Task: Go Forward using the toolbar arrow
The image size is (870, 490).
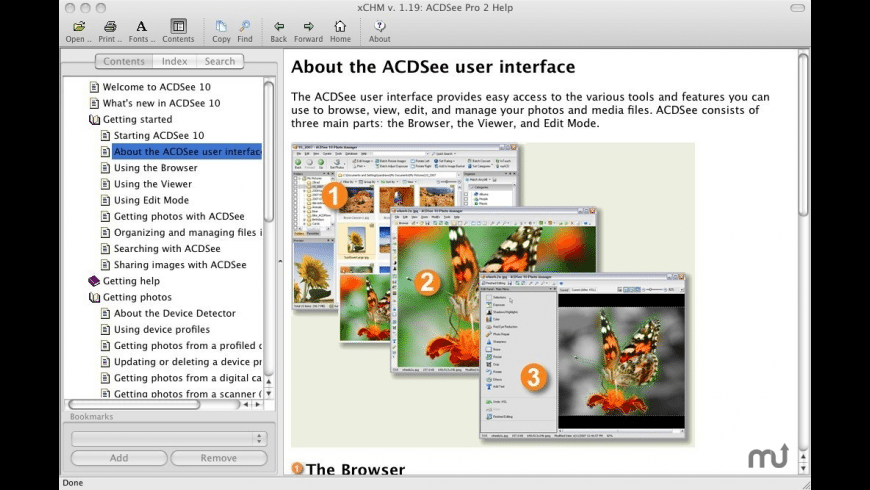Action: click(x=308, y=26)
